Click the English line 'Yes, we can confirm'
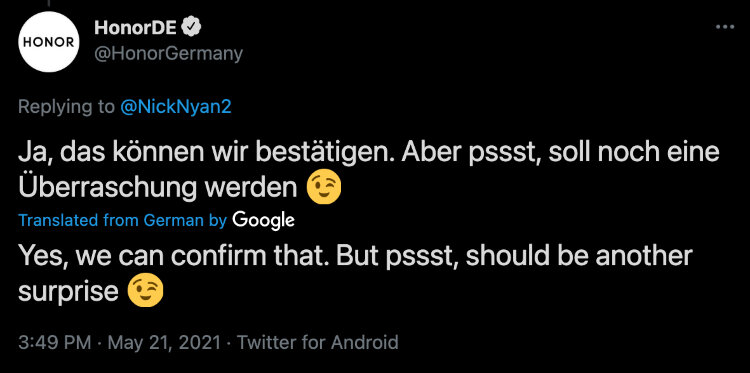Image resolution: width=750 pixels, height=373 pixels. click(x=355, y=257)
